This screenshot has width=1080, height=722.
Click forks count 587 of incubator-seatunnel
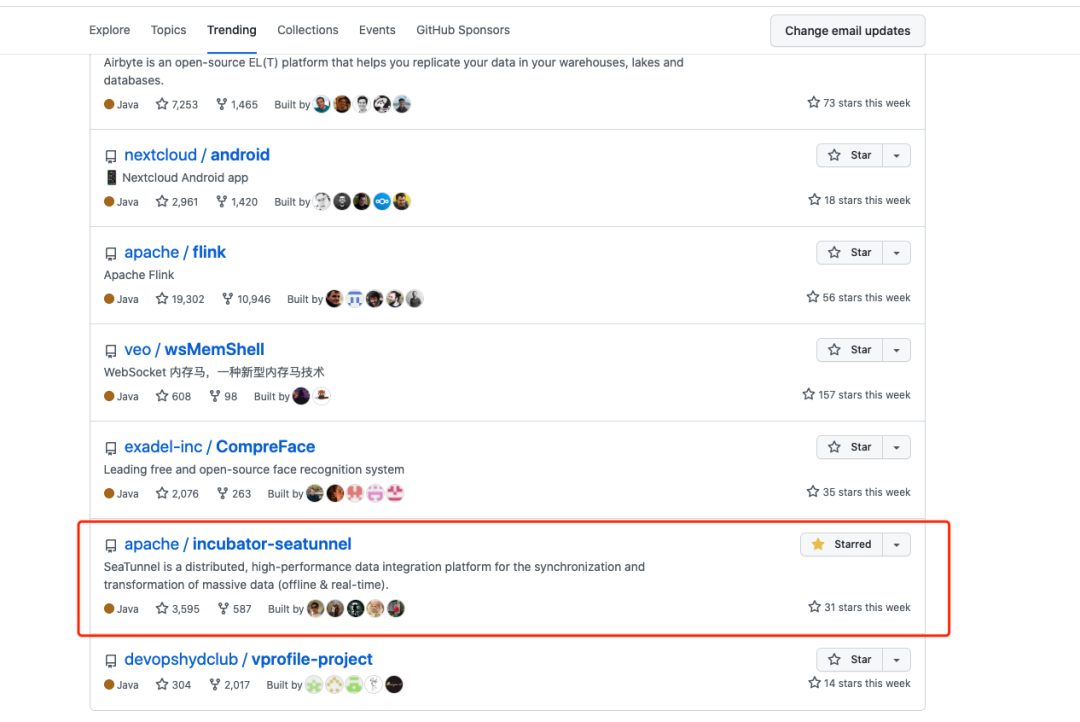click(235, 609)
